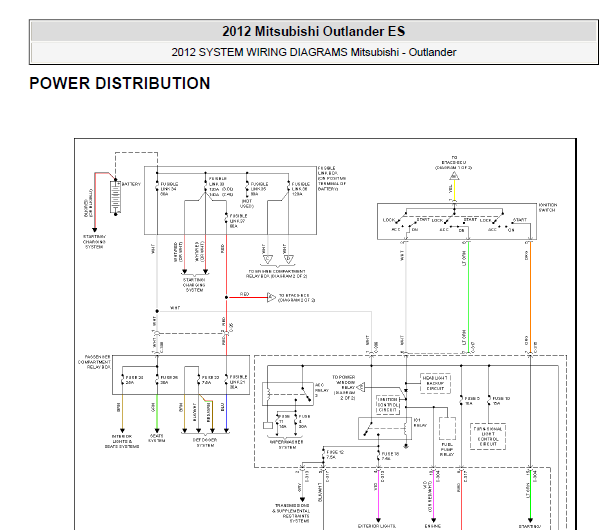Image resolution: width=602 pixels, height=530 pixels.
Task: Click the 'FUEL PUMP RELAY' label
Action: click(447, 449)
